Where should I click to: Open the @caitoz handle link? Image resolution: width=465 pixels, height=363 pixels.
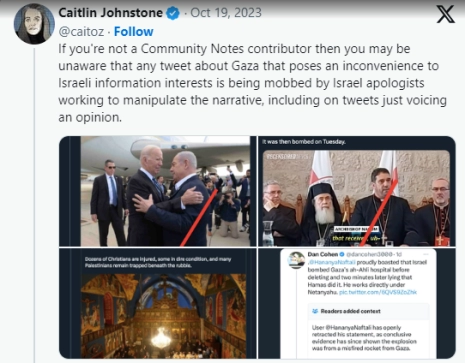(x=81, y=32)
